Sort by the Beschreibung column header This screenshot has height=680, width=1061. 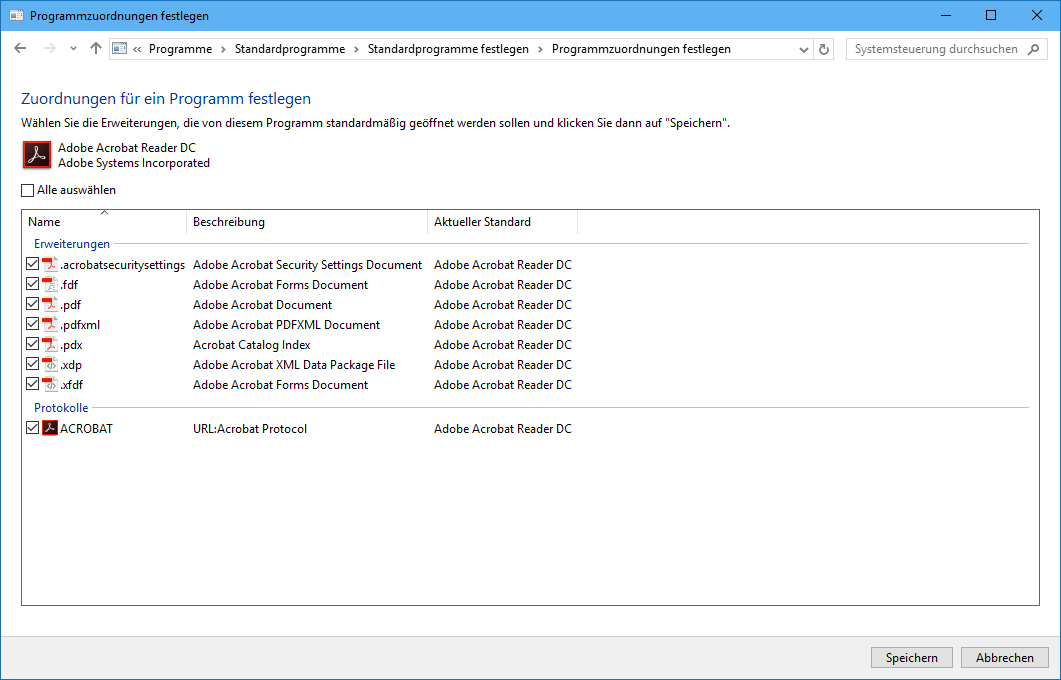pos(307,221)
